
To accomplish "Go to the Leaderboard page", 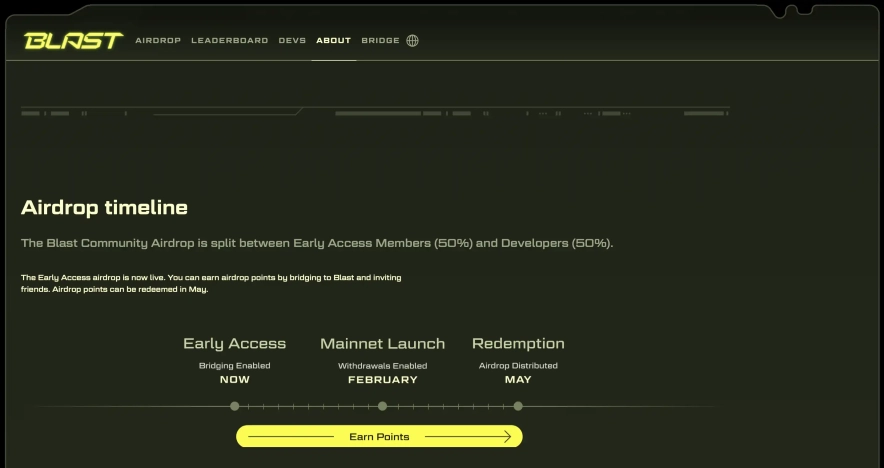I will click(x=230, y=41).
